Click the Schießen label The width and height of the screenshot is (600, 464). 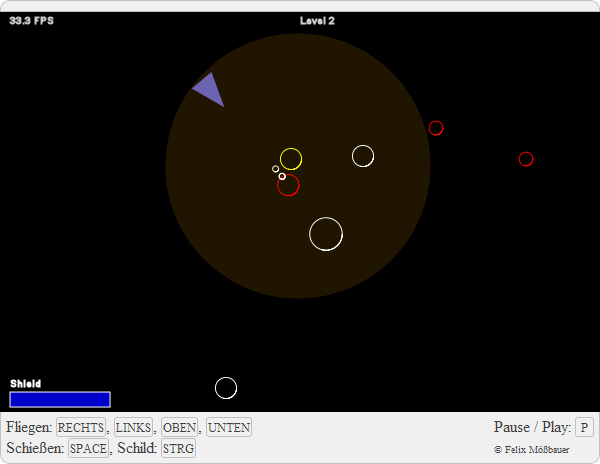[35, 448]
